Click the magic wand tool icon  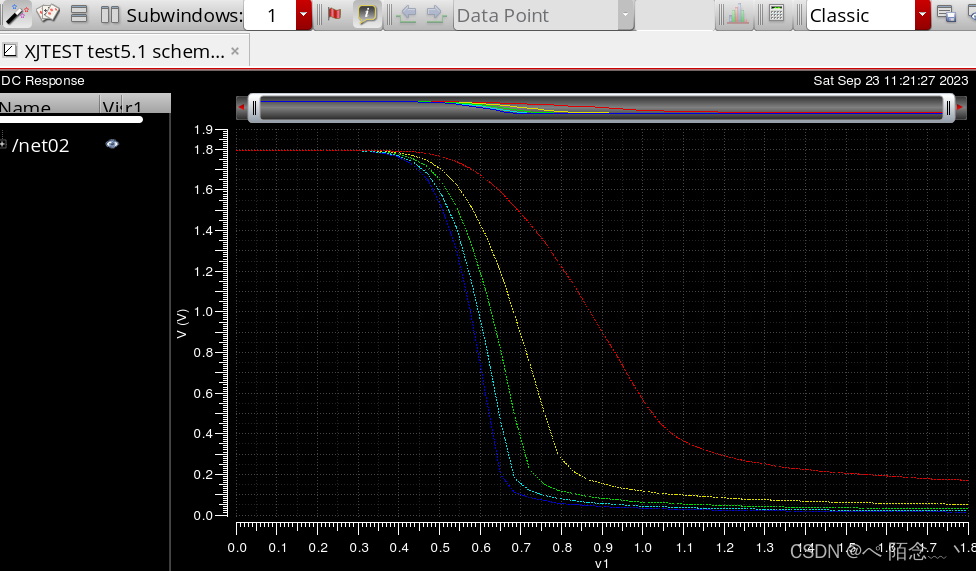tap(16, 14)
